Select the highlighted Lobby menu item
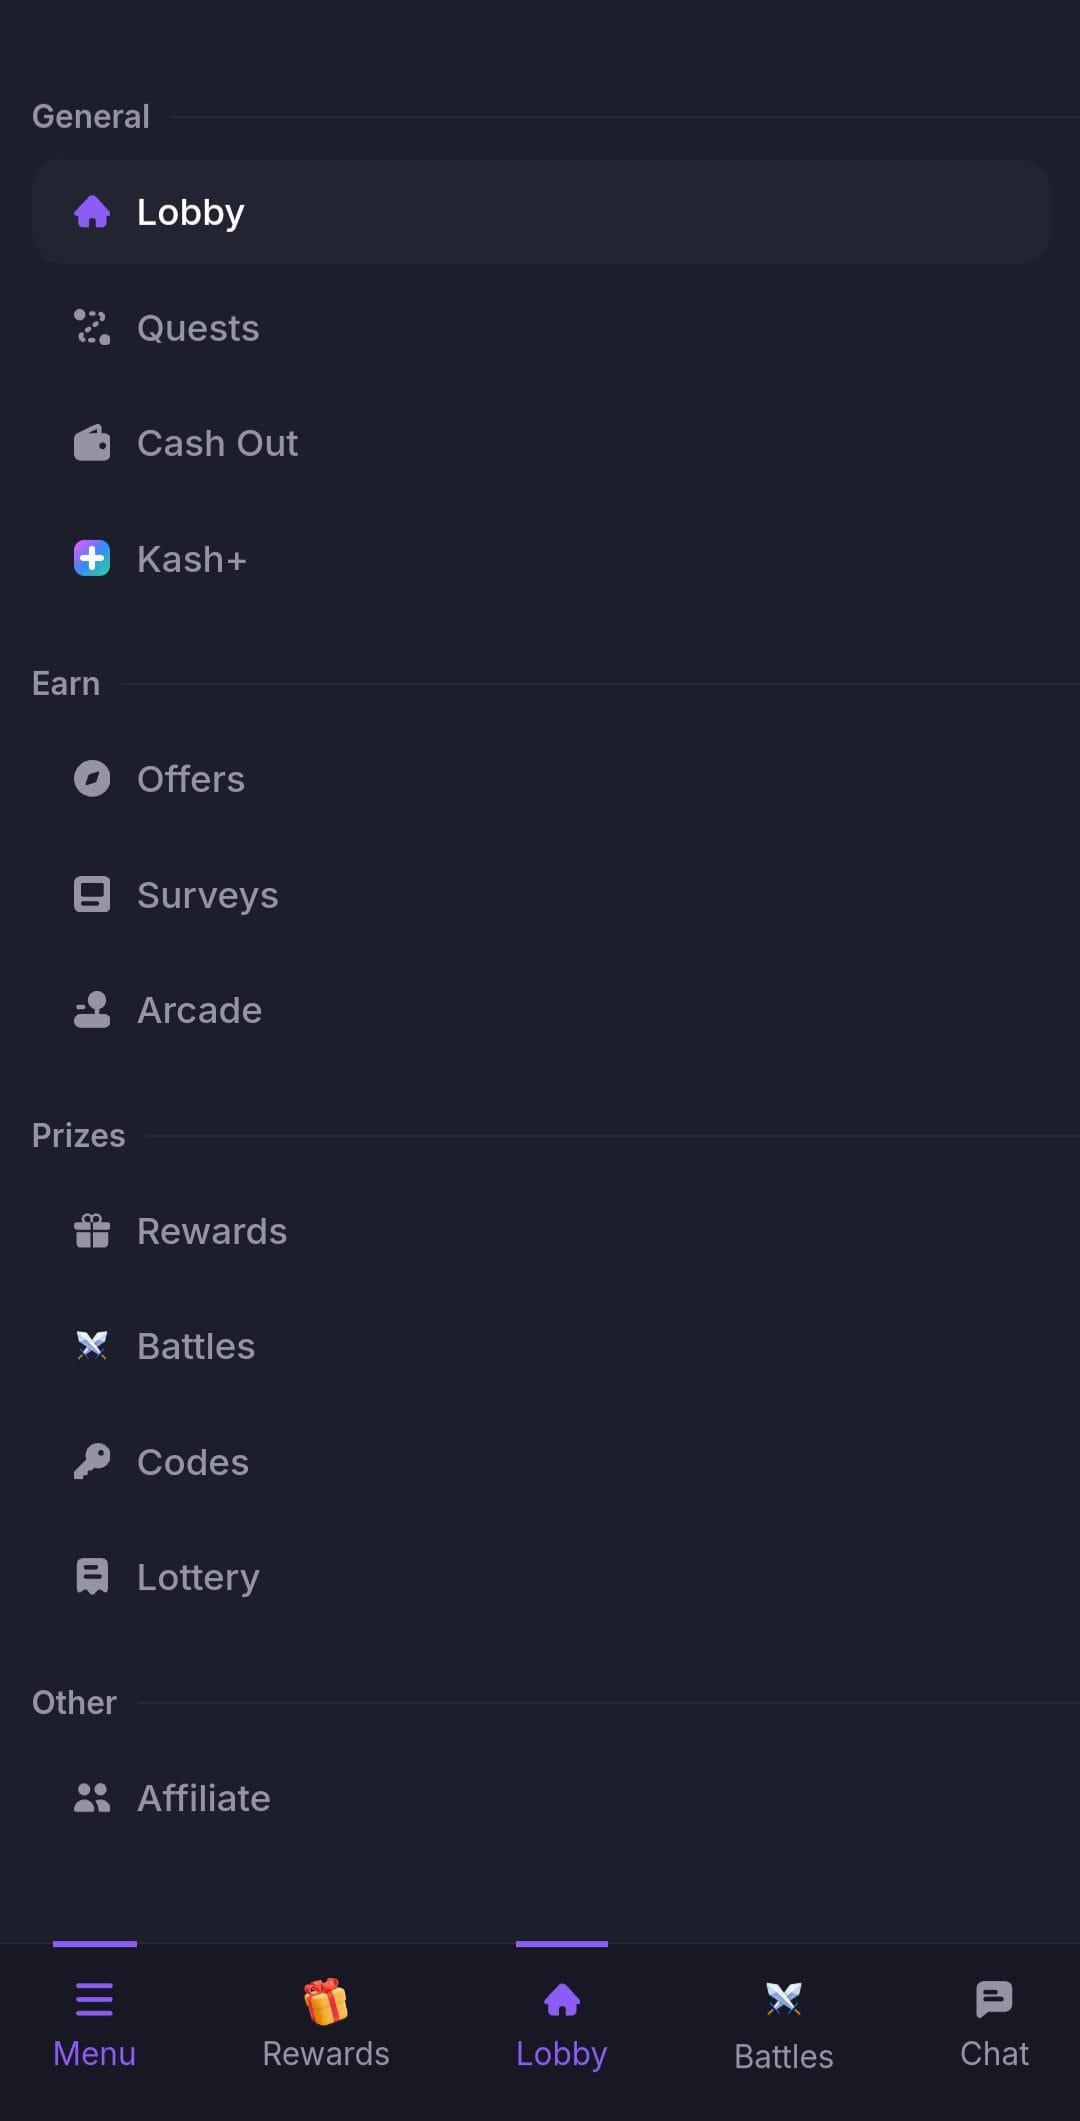This screenshot has height=2121, width=1080. tap(540, 212)
